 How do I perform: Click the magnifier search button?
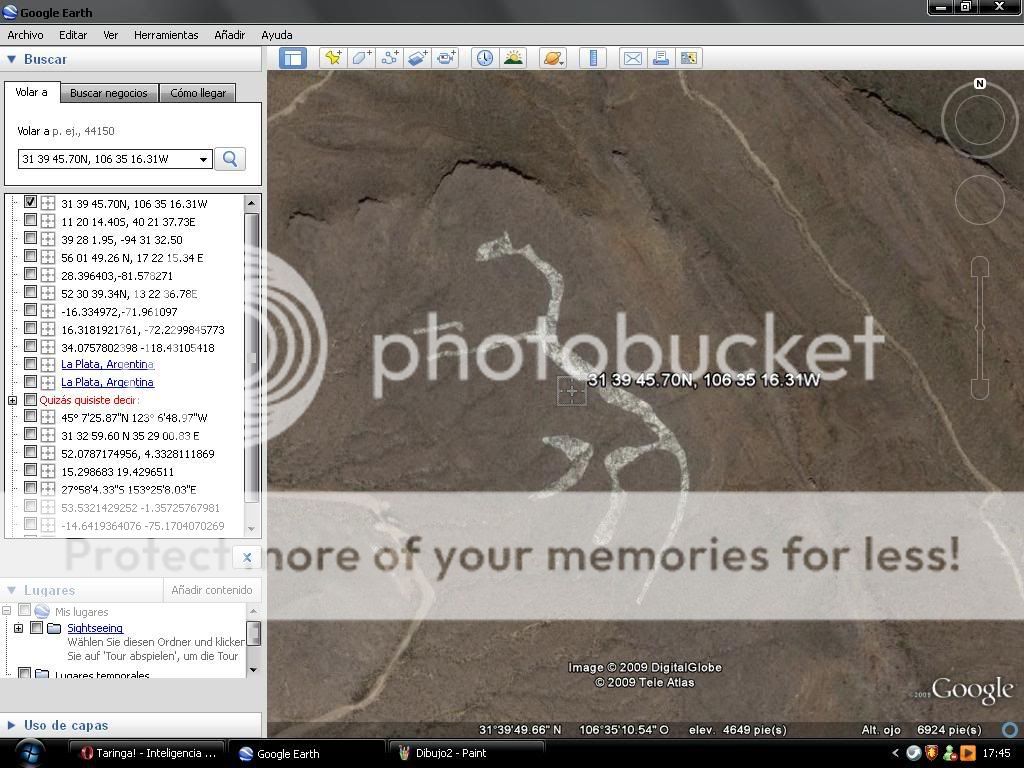(230, 159)
